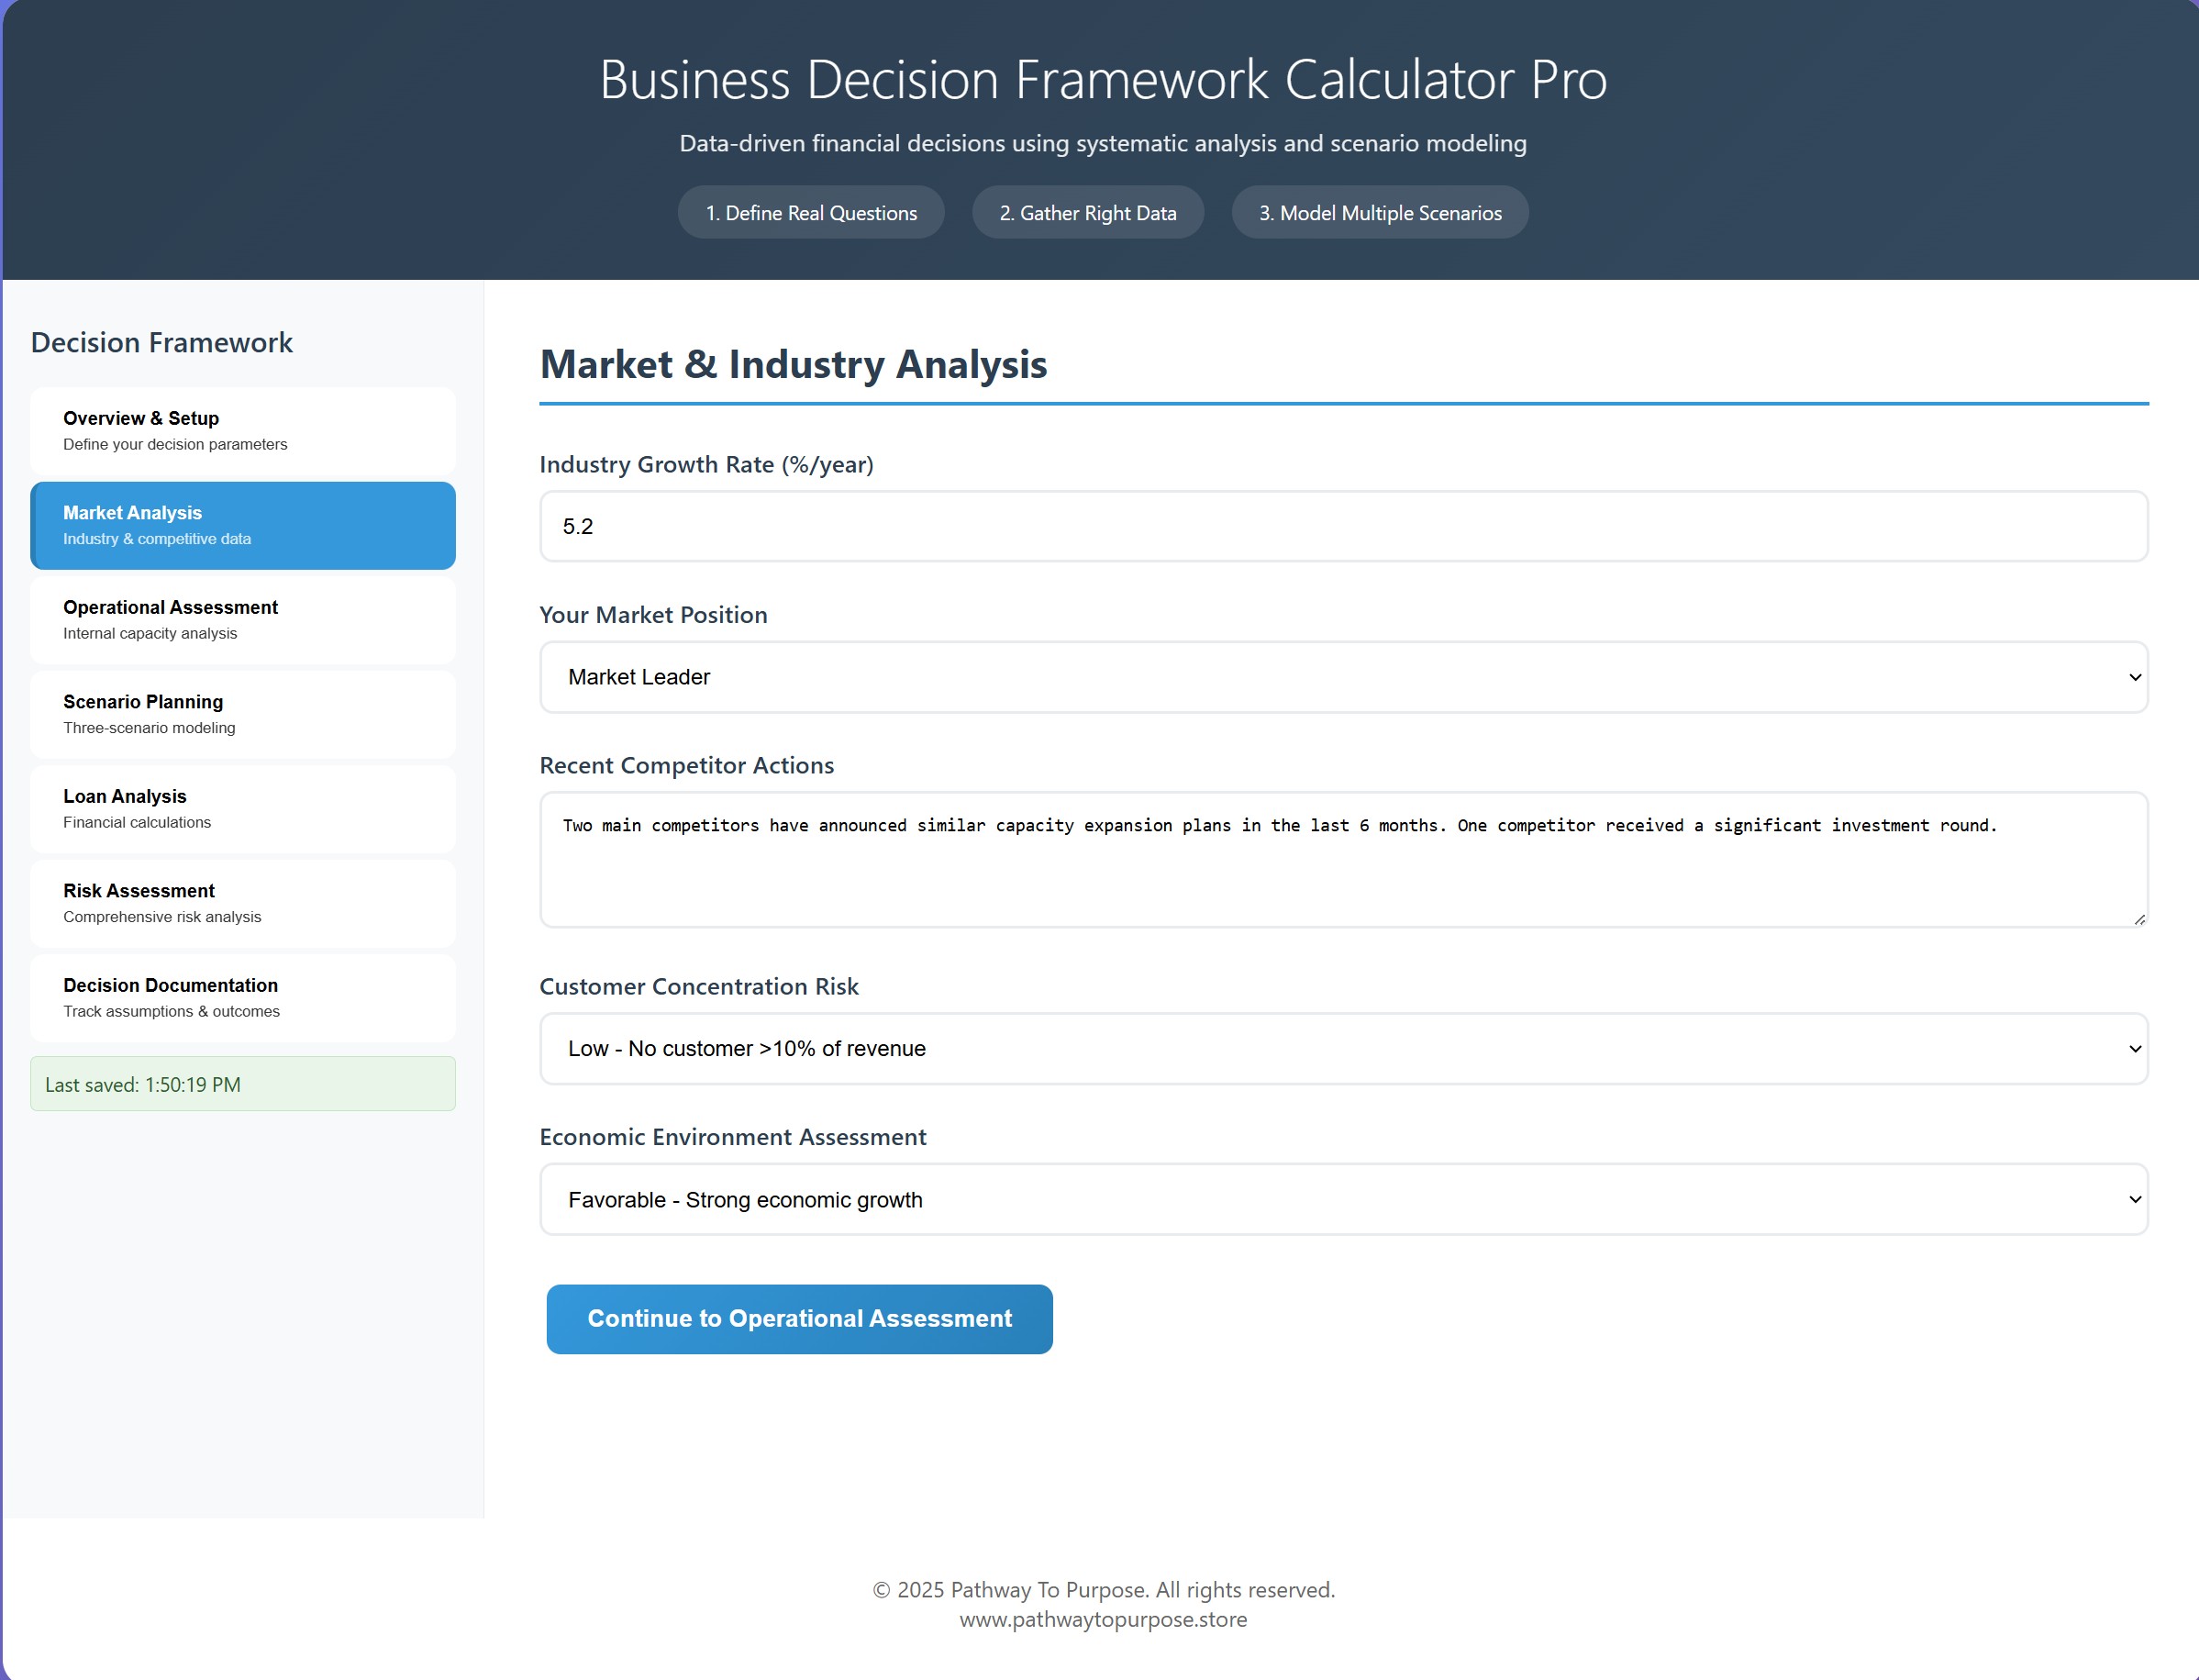Open the Overview & Setup section

click(243, 431)
